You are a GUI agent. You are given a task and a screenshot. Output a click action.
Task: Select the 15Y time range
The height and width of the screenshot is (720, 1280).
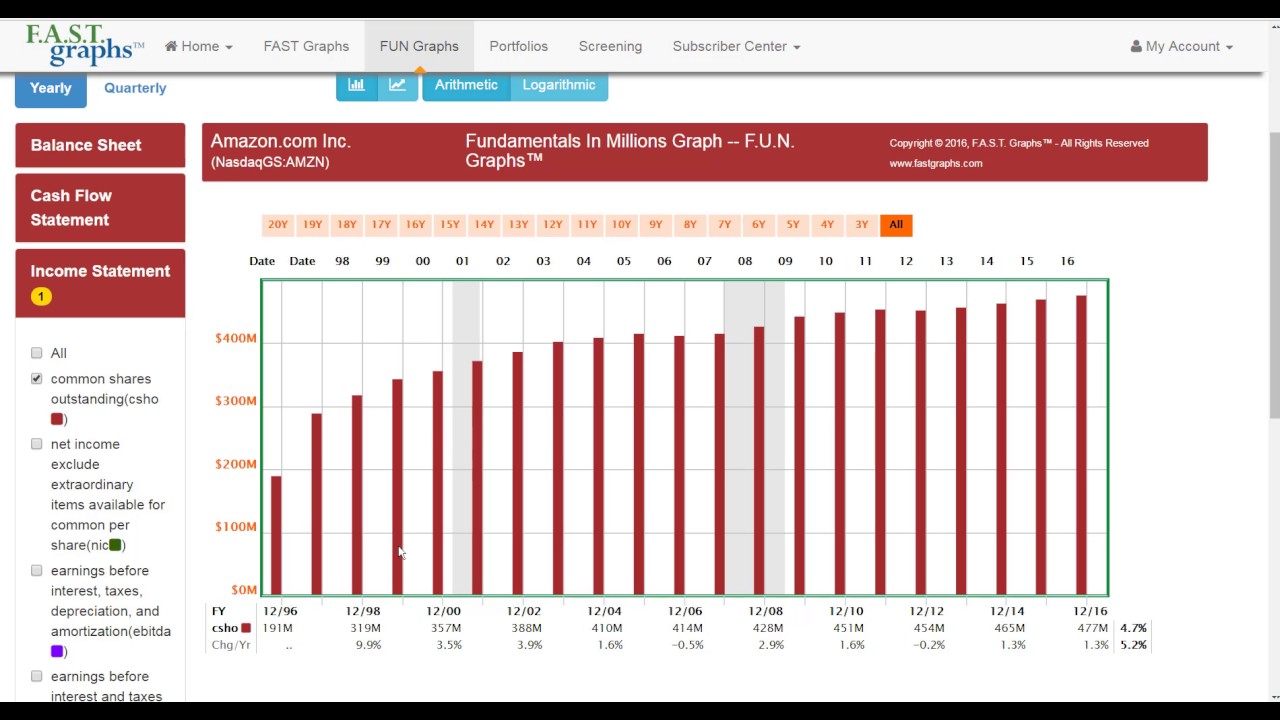pos(450,225)
